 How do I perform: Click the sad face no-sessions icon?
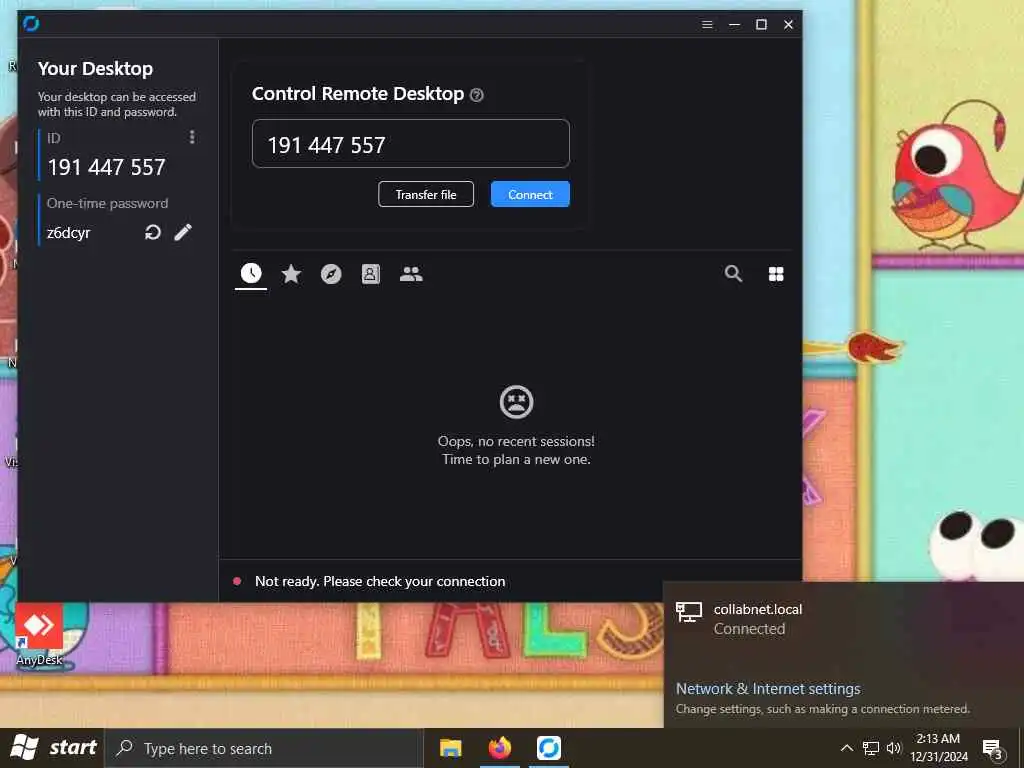pos(517,402)
